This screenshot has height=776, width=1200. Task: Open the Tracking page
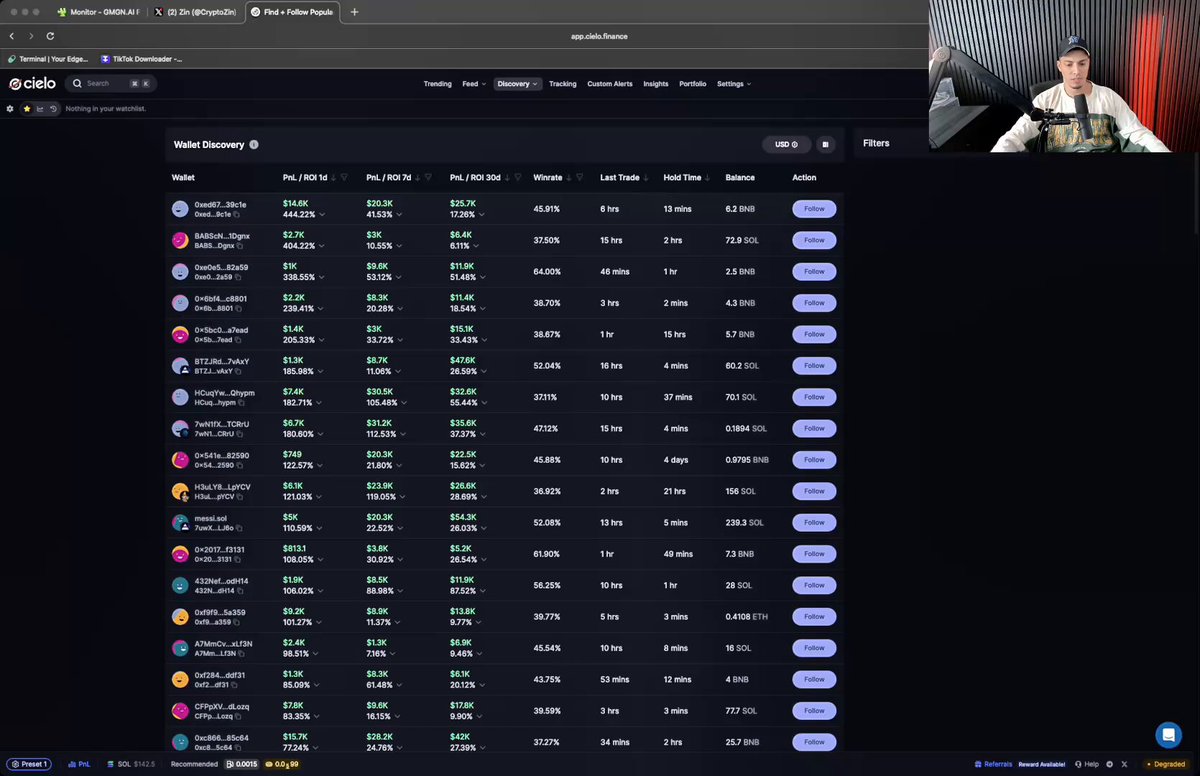click(562, 84)
